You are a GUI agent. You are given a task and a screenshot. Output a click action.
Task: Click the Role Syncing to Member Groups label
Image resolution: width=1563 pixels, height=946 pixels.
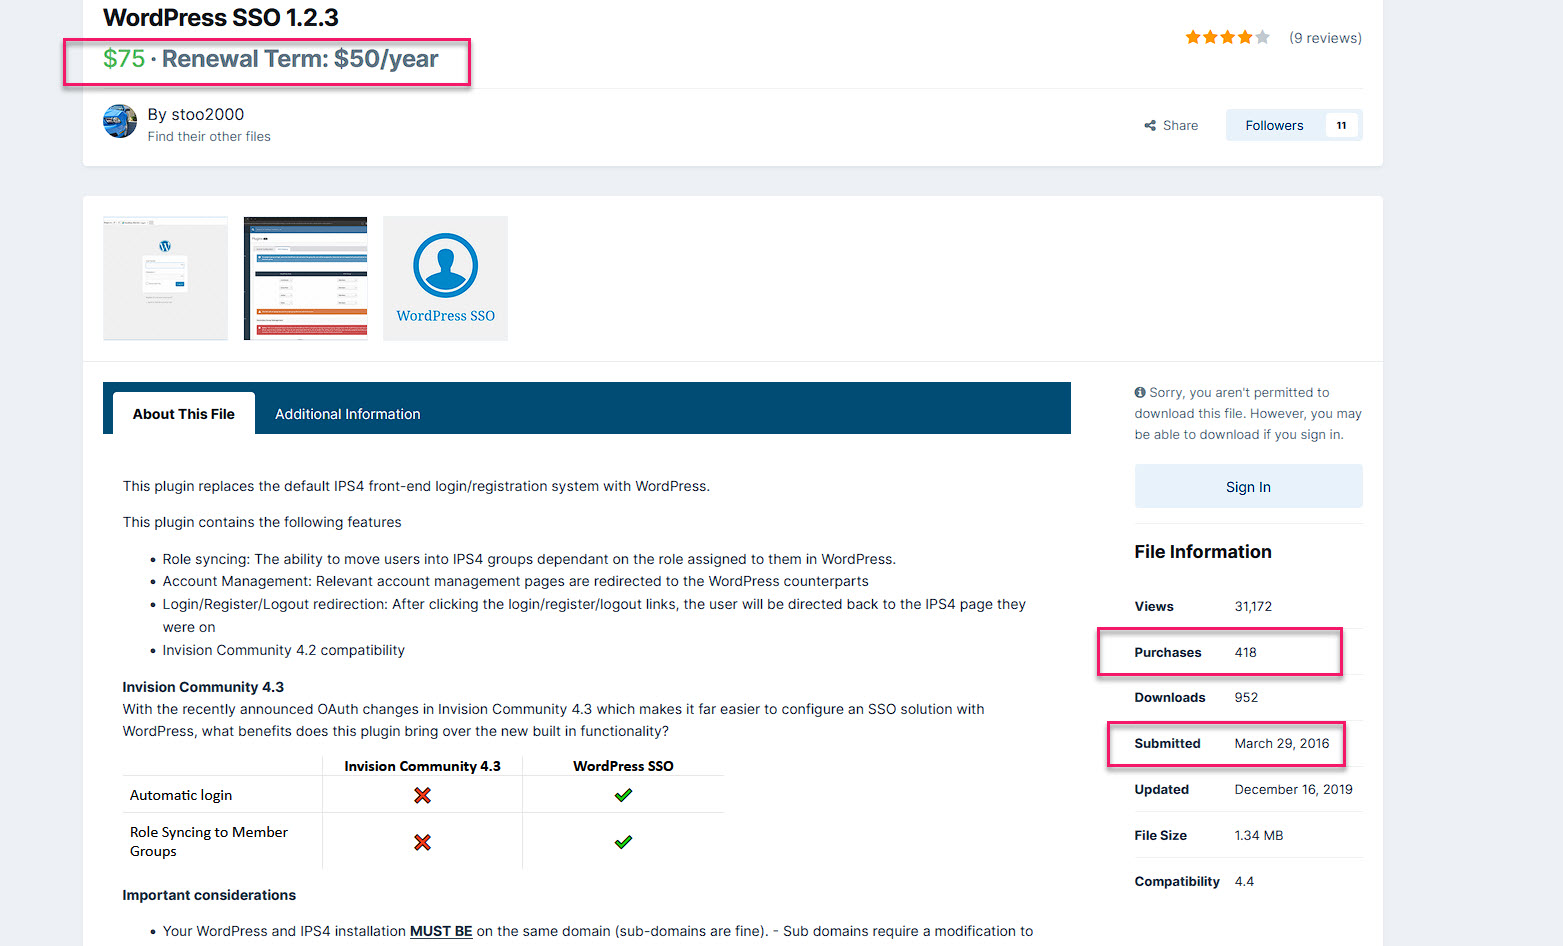pyautogui.click(x=209, y=842)
